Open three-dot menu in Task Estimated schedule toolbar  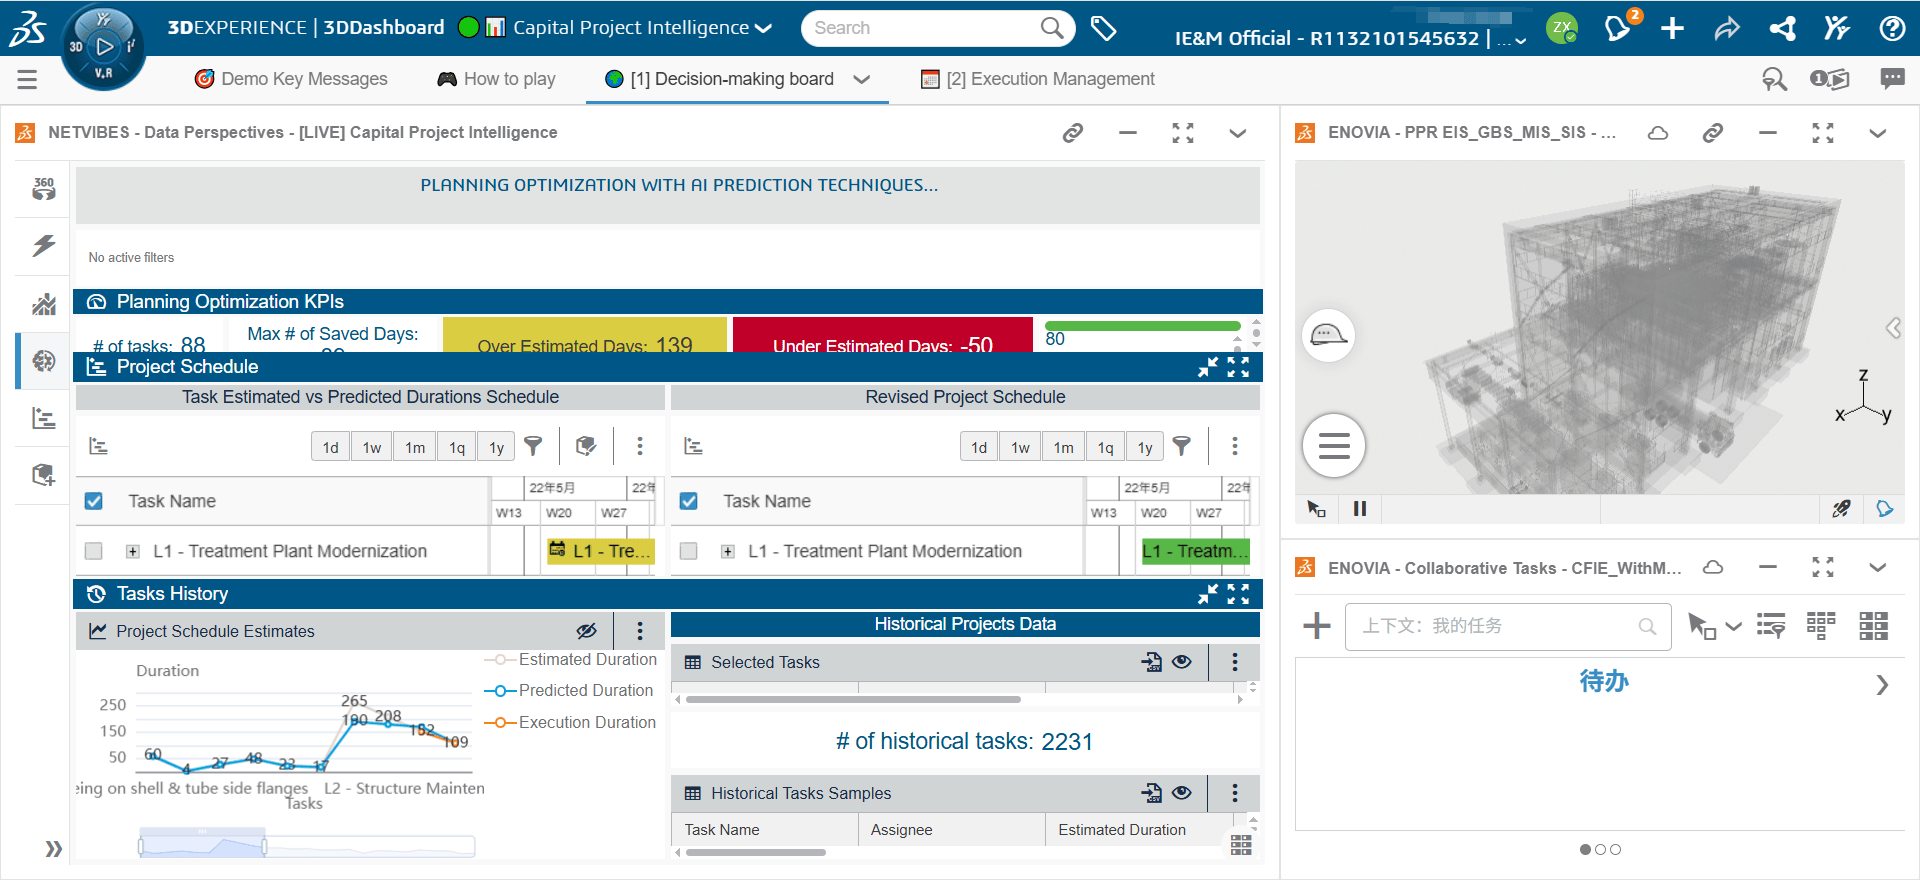click(640, 446)
